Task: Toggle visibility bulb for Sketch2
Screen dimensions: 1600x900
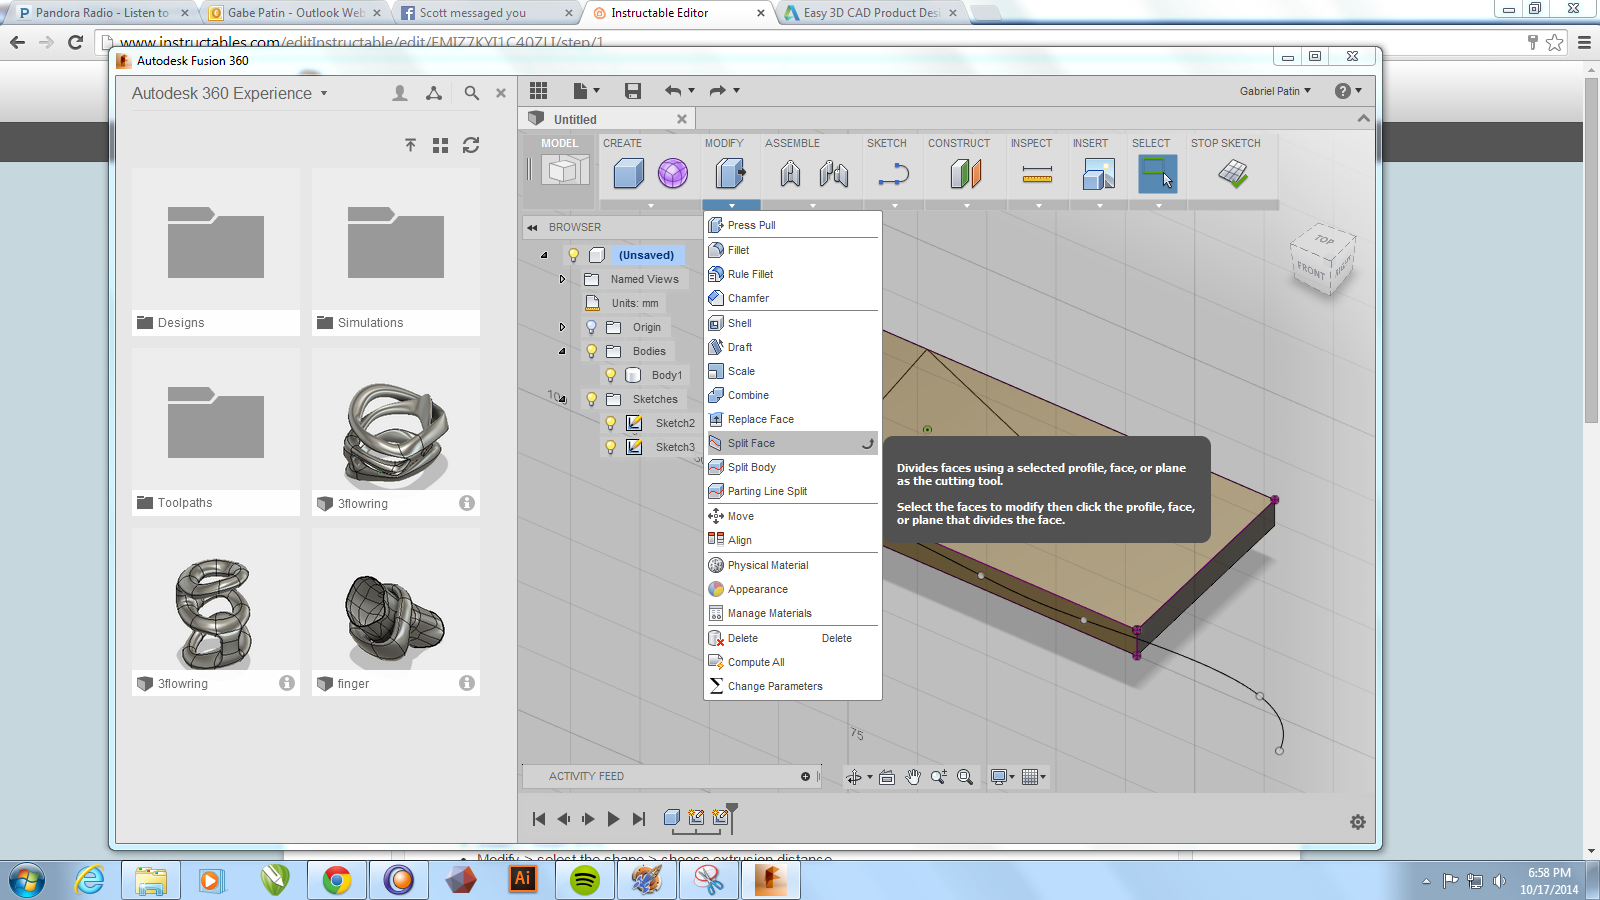Action: 610,423
